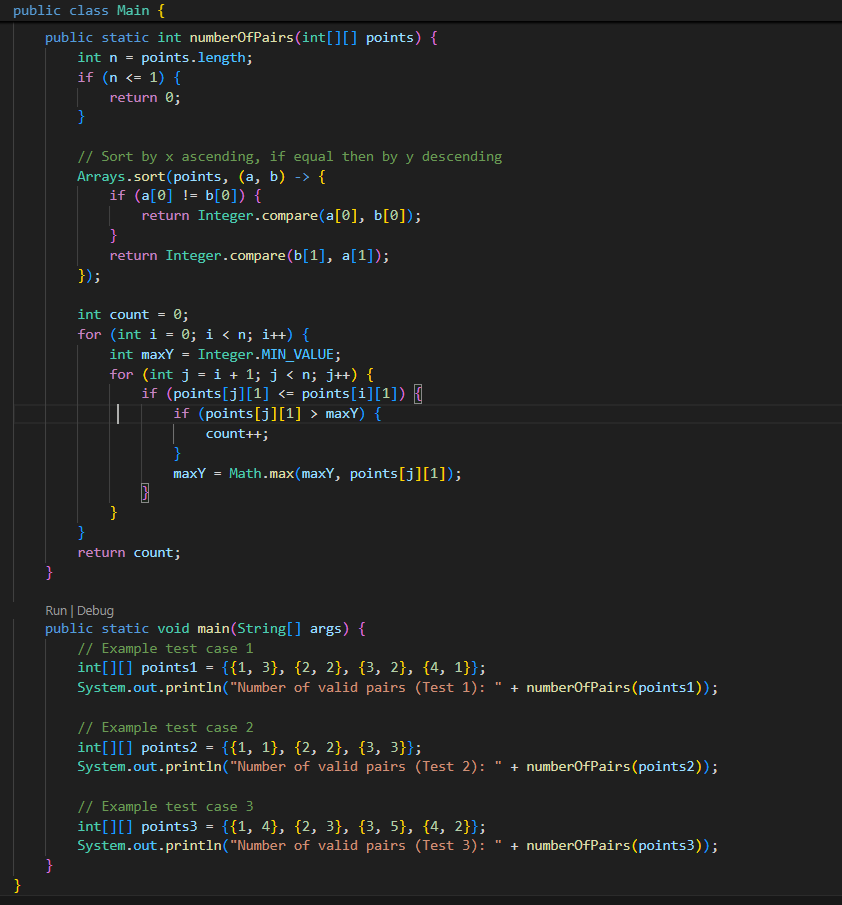Click the 'Example test case 2' comment
This screenshot has width=842, height=905.
(x=165, y=728)
